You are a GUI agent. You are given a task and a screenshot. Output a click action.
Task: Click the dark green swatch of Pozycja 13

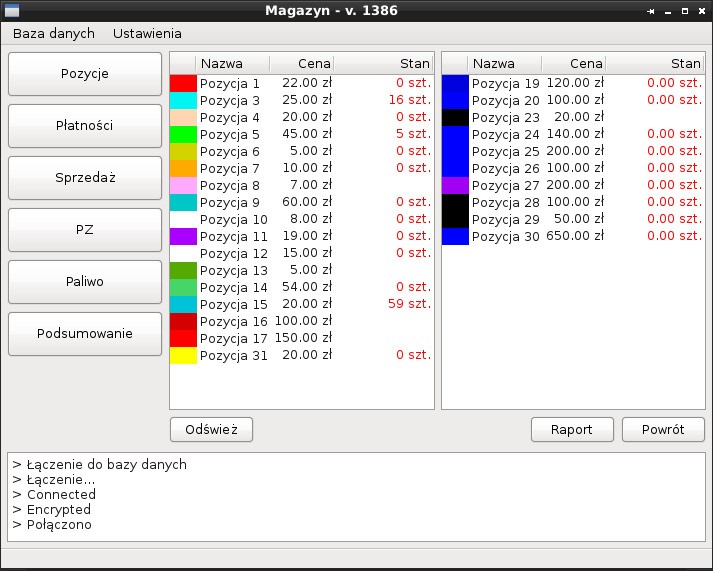(x=183, y=270)
